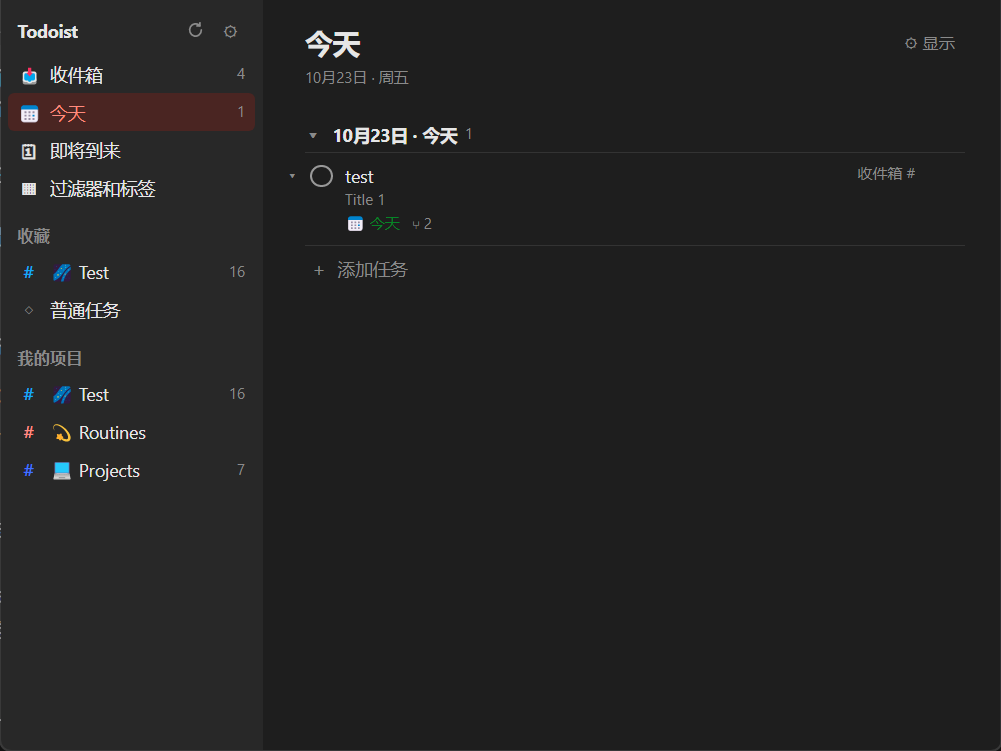This screenshot has height=751, width=1001.
Task: Click blue hash icon of Test under 我的项目
Action: click(29, 395)
